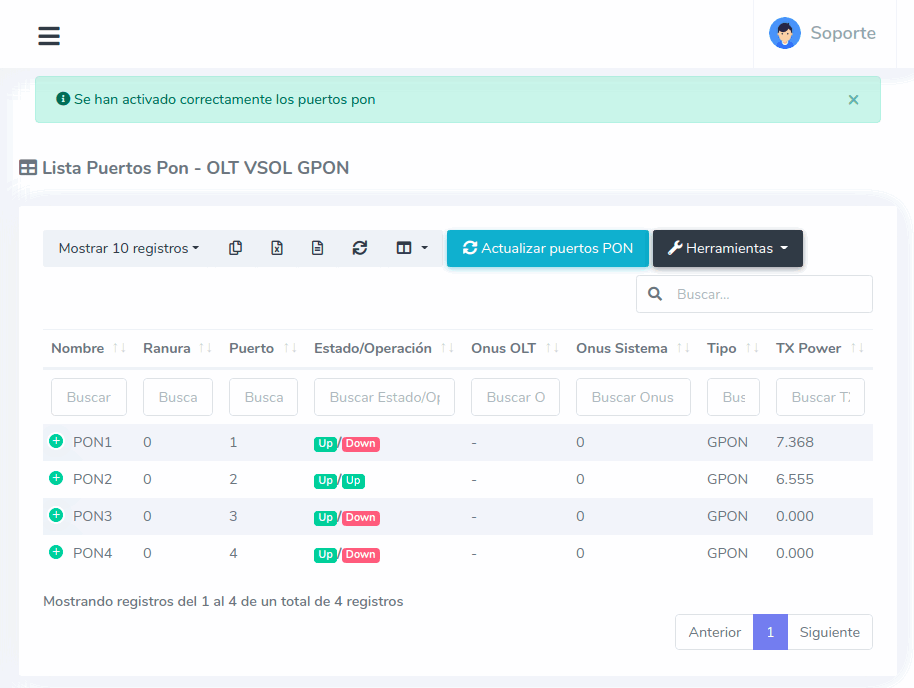Click Anterior pagination button

point(714,632)
